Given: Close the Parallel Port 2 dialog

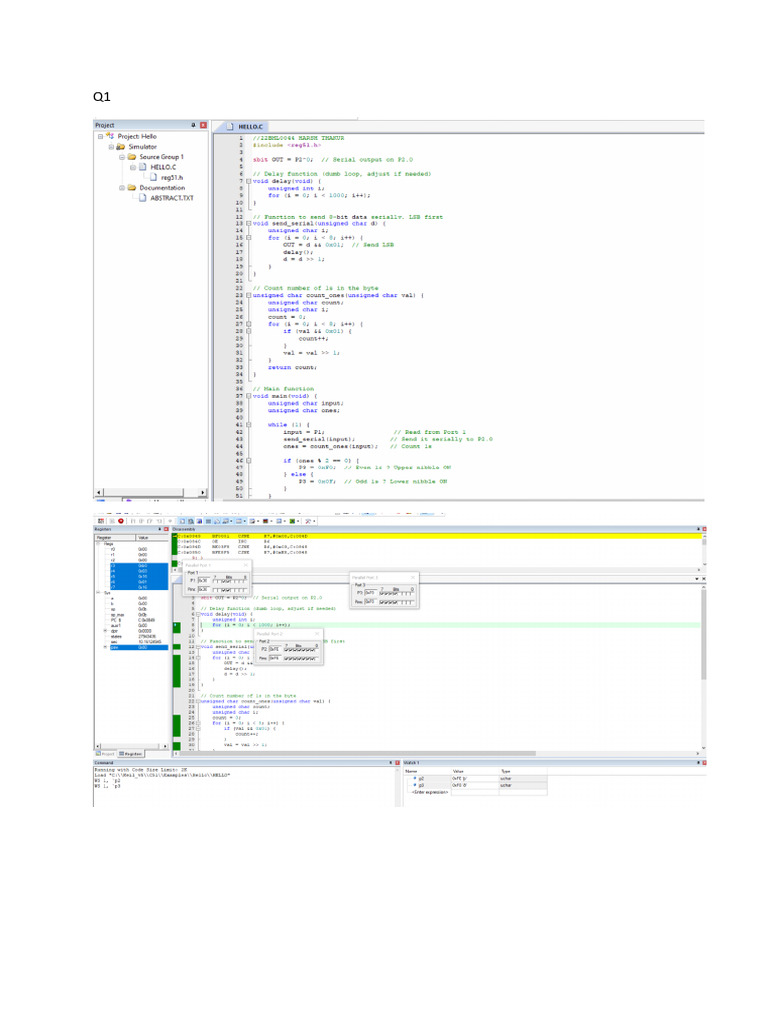Looking at the screenshot, I should (317, 633).
